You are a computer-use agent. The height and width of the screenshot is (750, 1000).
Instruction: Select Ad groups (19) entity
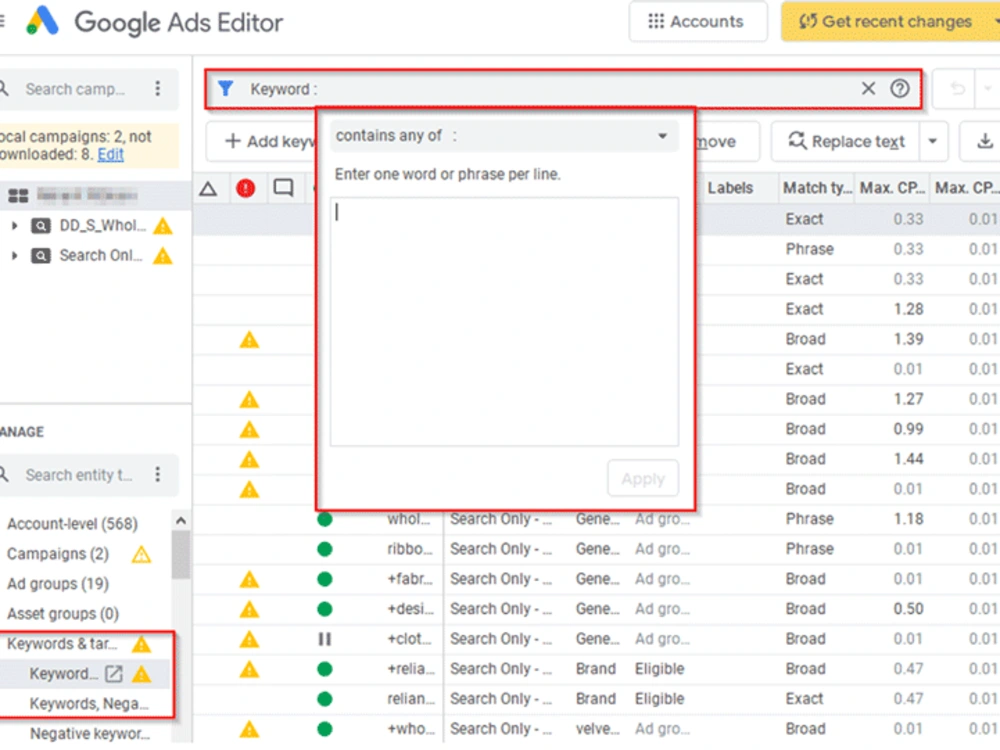pos(58,584)
